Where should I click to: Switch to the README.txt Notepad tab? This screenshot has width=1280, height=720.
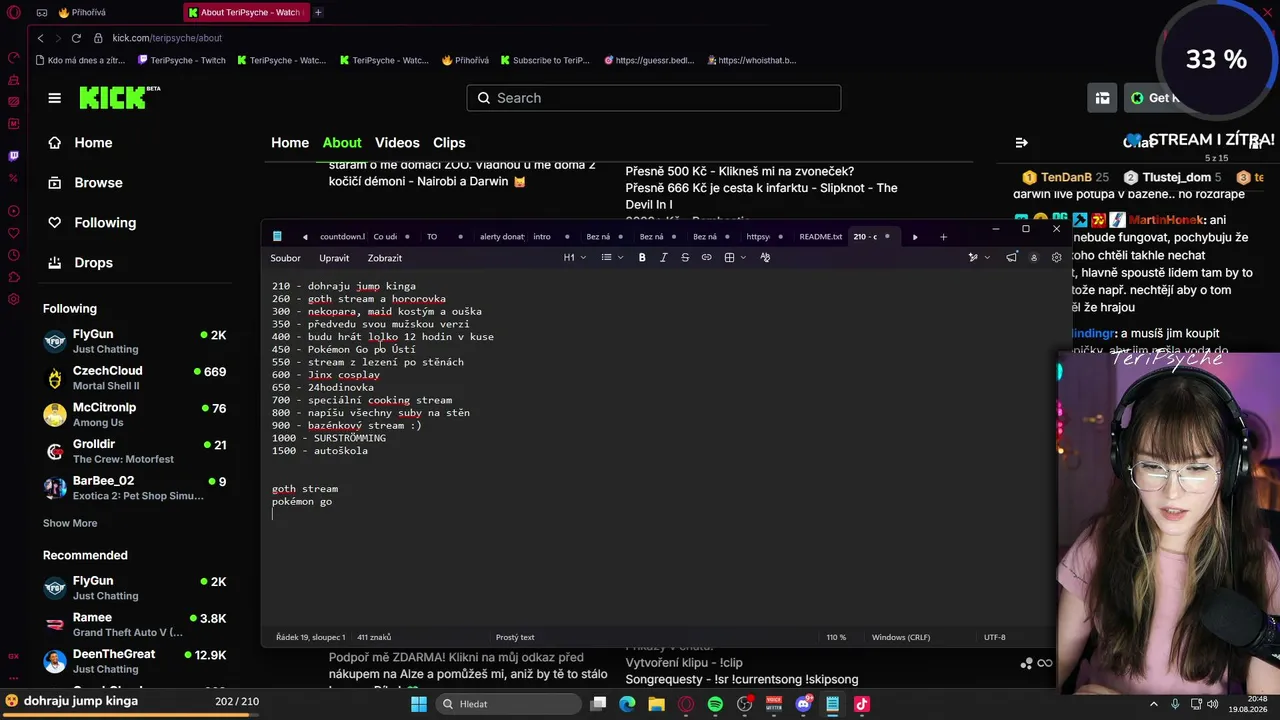[x=821, y=237]
